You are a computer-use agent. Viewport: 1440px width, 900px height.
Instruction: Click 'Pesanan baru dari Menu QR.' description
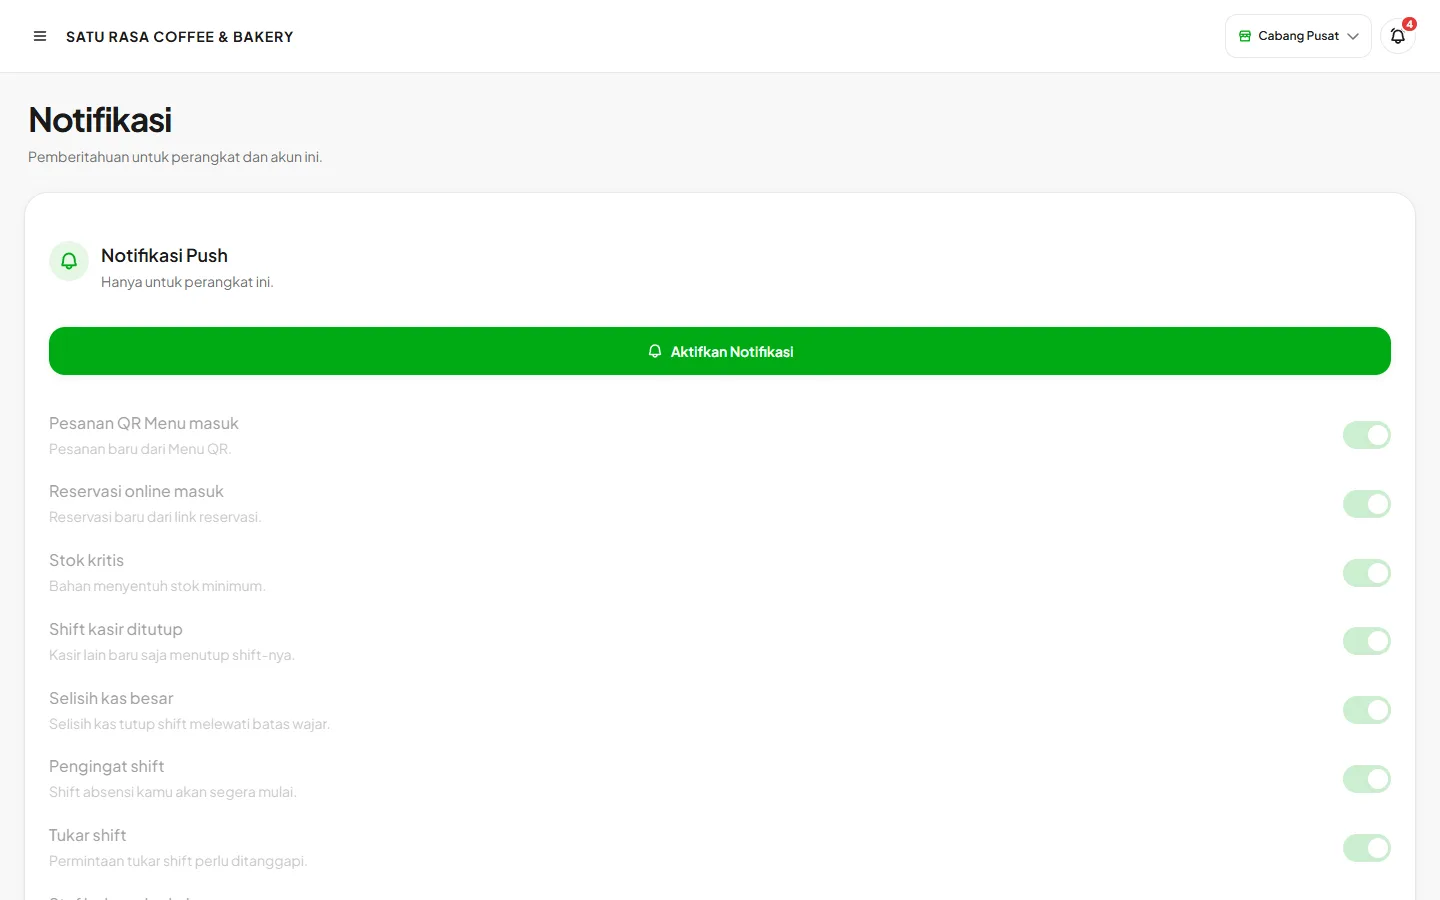click(140, 449)
